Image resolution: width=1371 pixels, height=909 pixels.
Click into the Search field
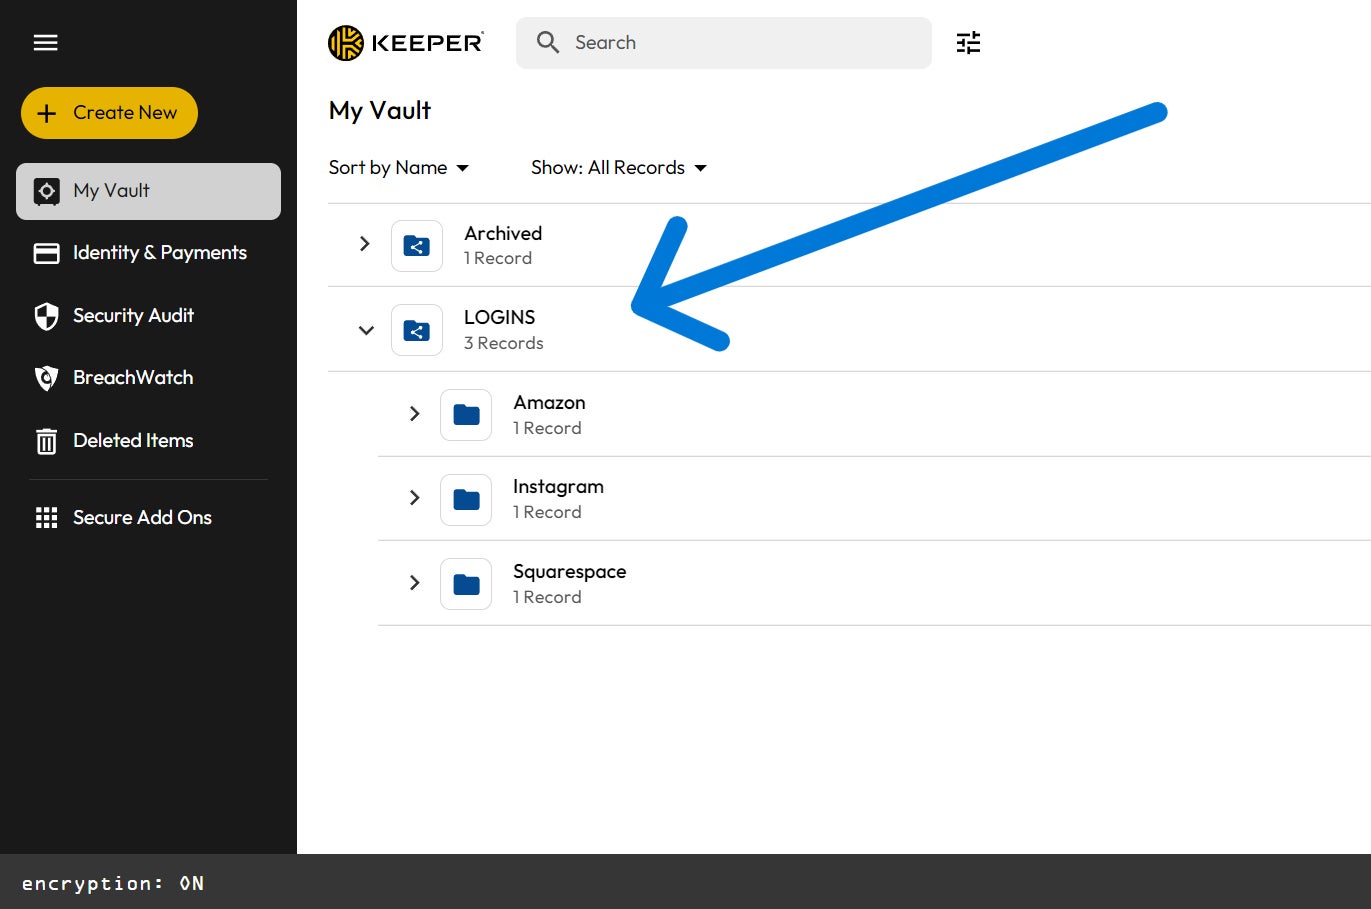[724, 43]
